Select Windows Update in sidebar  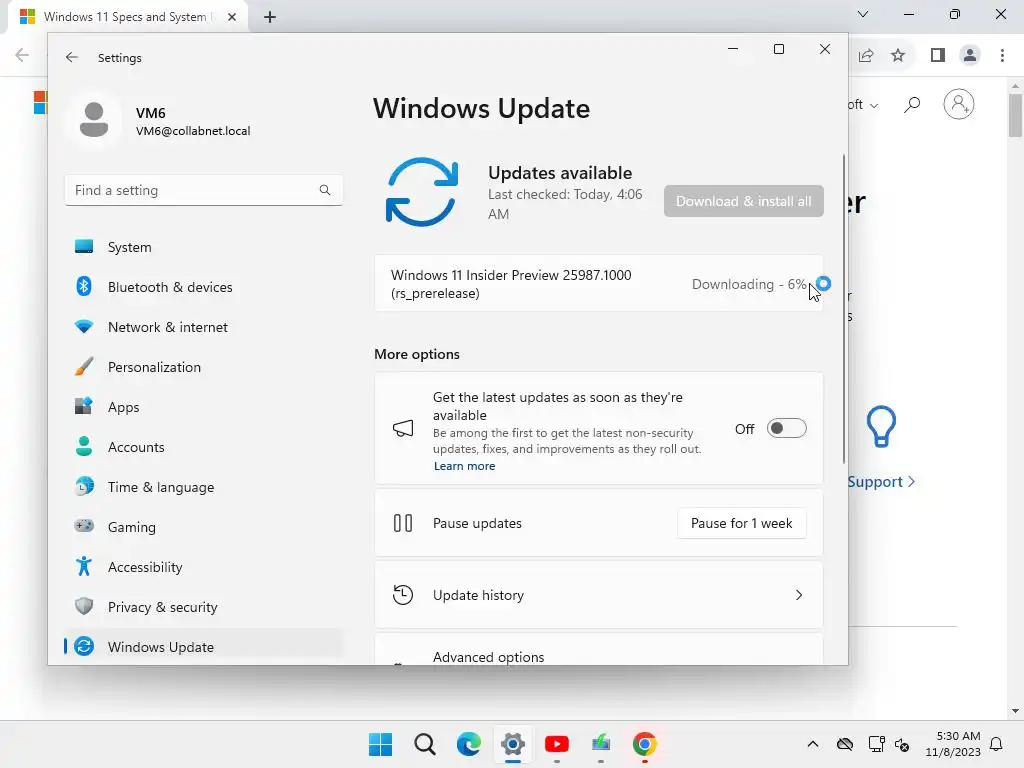(x=203, y=647)
